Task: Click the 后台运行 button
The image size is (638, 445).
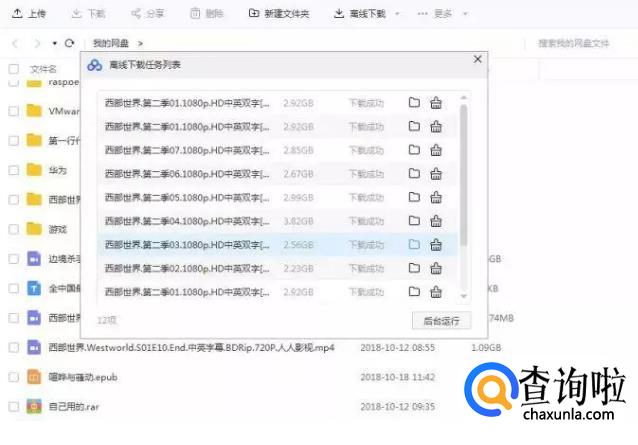Action: [x=441, y=321]
